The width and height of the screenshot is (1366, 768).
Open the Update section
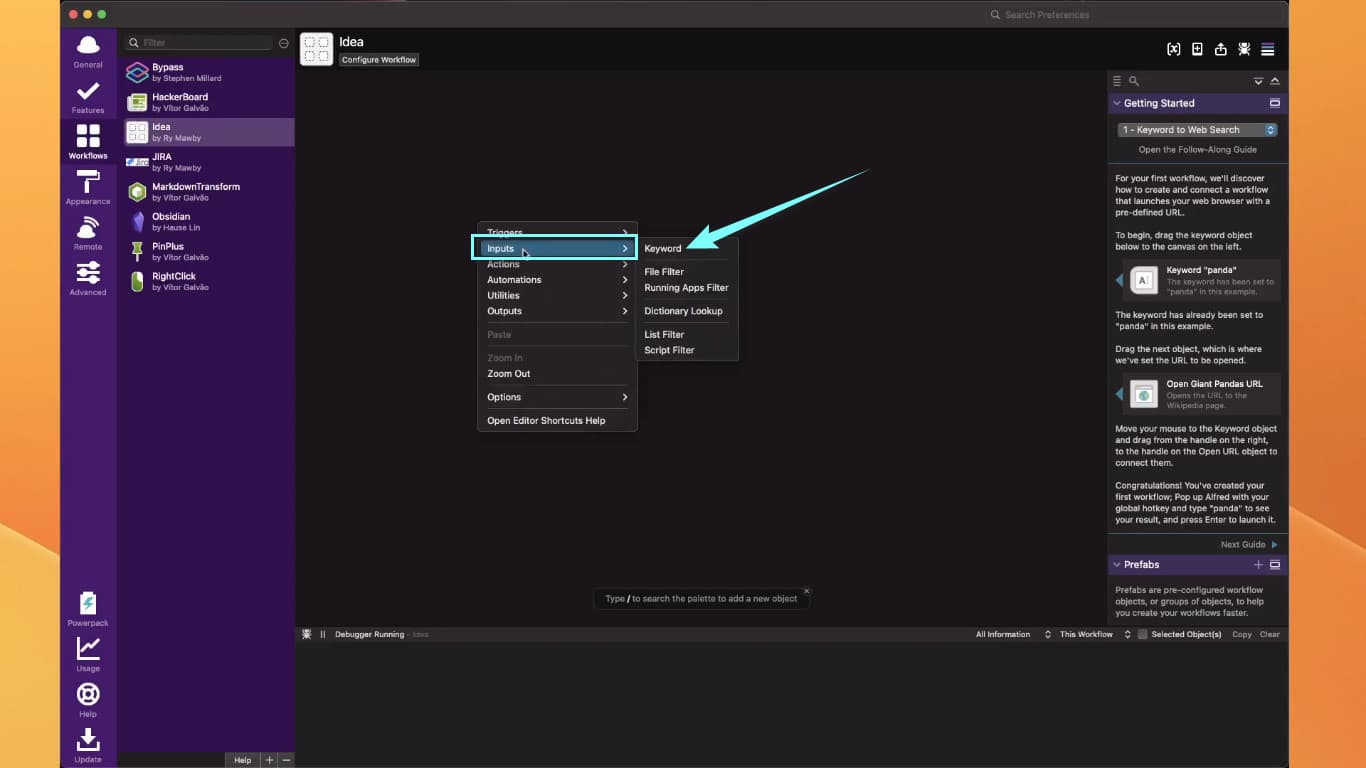(x=88, y=746)
